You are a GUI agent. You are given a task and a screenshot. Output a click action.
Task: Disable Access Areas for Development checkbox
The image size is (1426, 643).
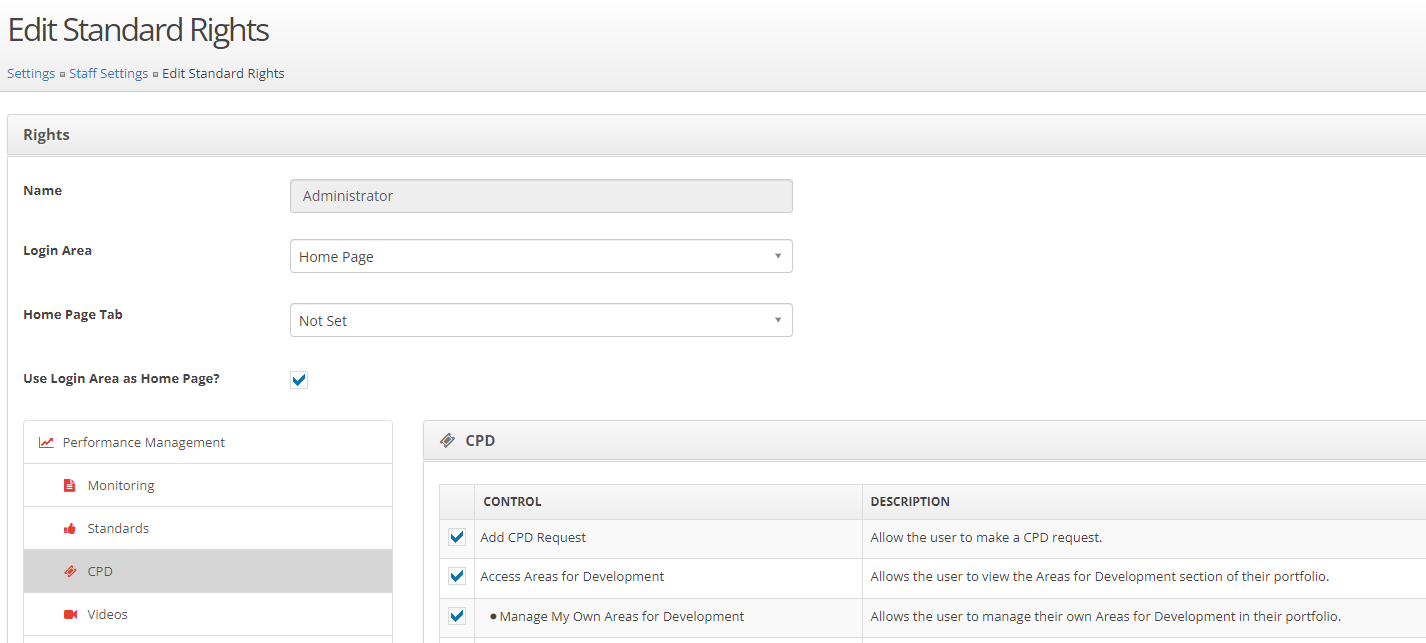[x=457, y=576]
